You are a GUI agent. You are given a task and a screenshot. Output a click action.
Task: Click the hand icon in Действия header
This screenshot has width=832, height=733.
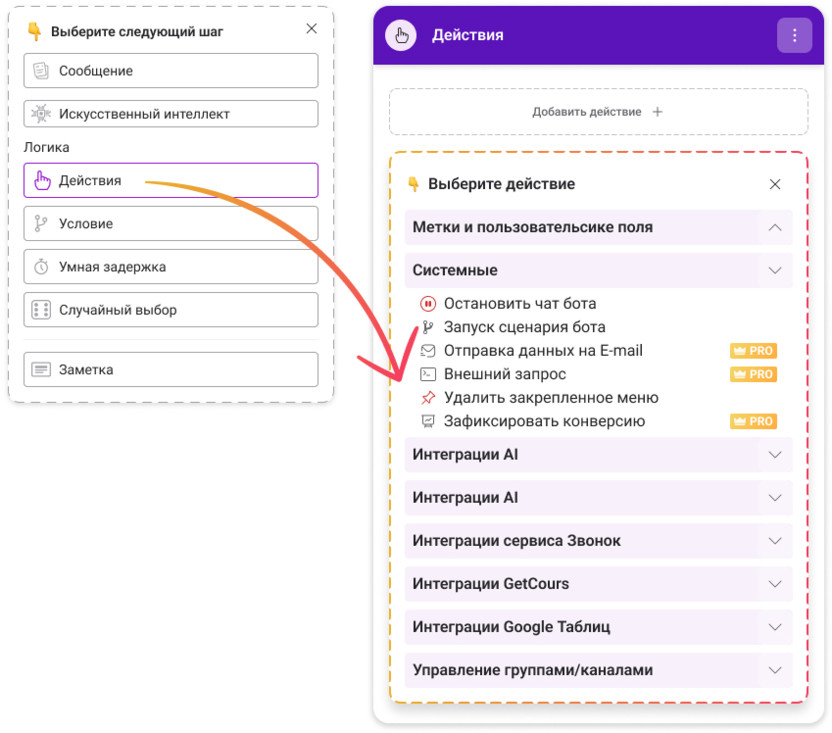click(x=400, y=35)
